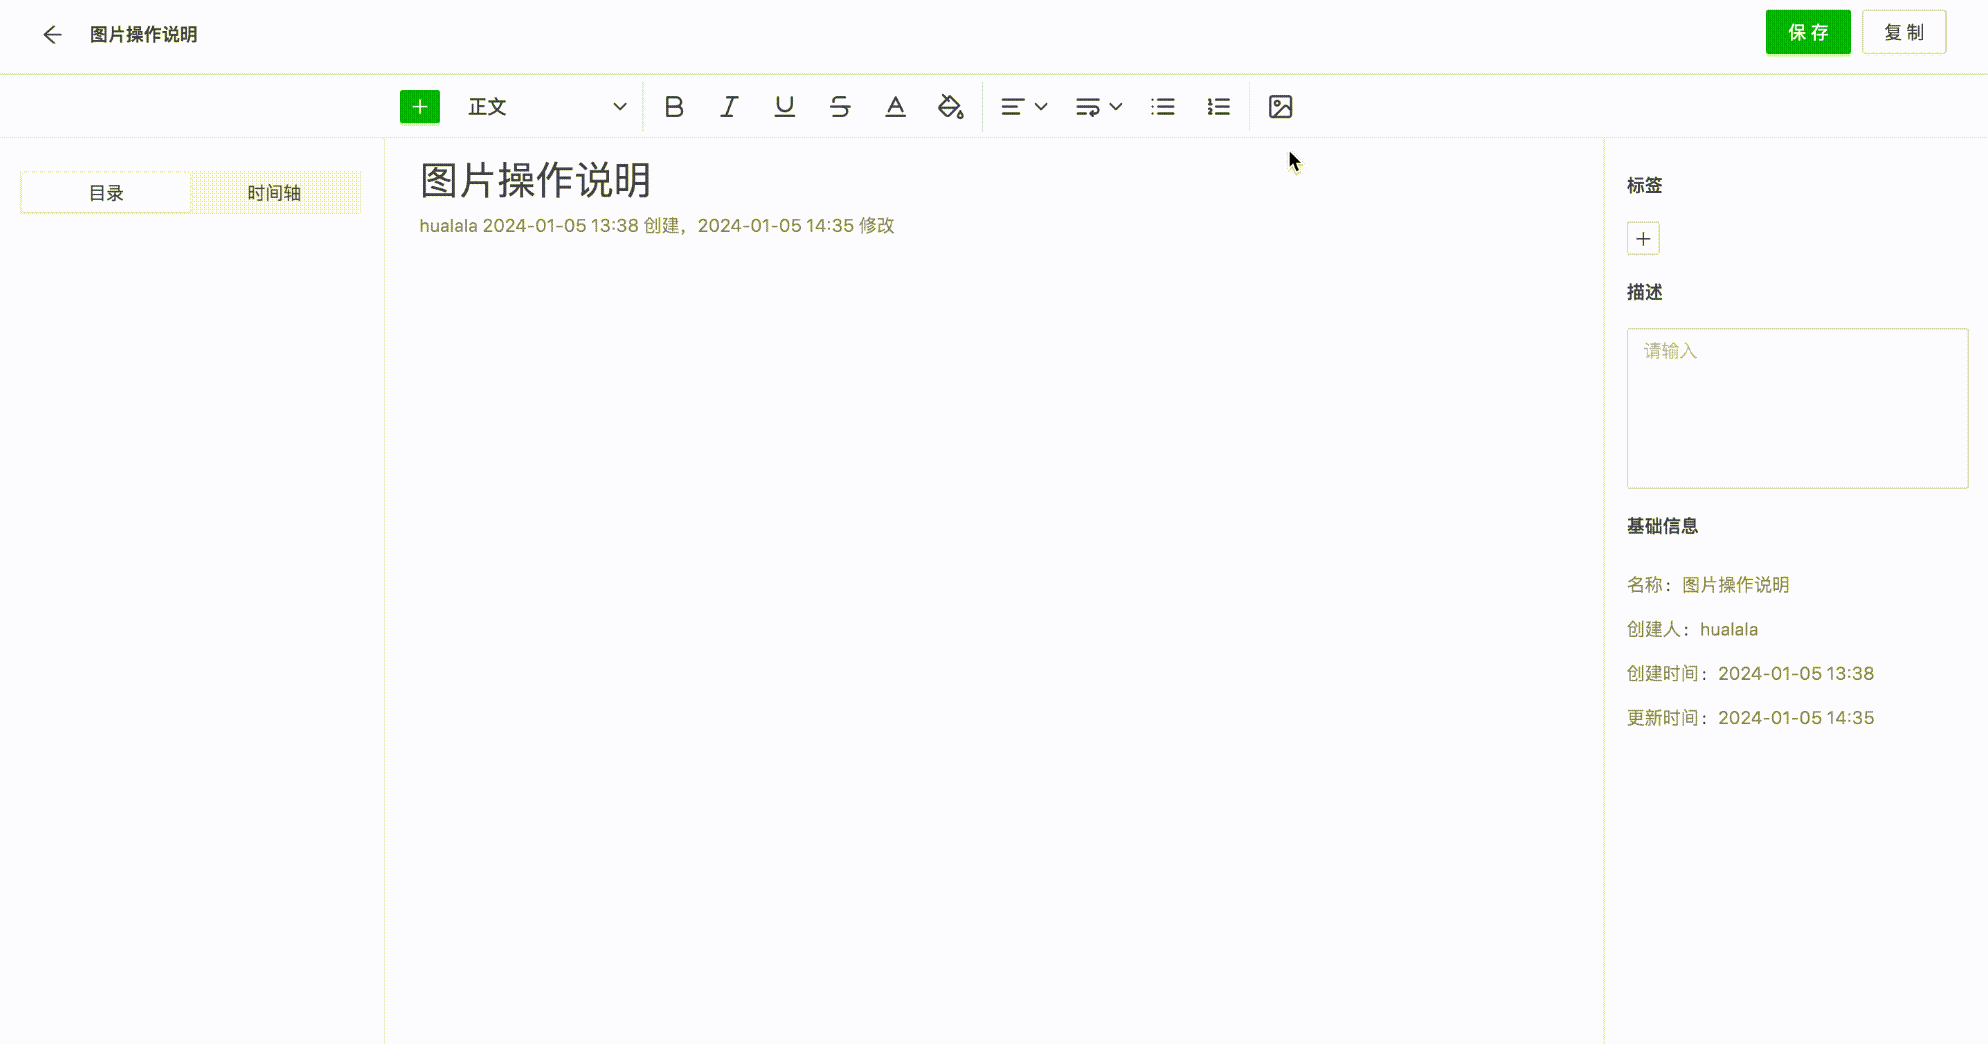Open the 正文 paragraph style dropdown
This screenshot has height=1044, width=1988.
point(546,107)
